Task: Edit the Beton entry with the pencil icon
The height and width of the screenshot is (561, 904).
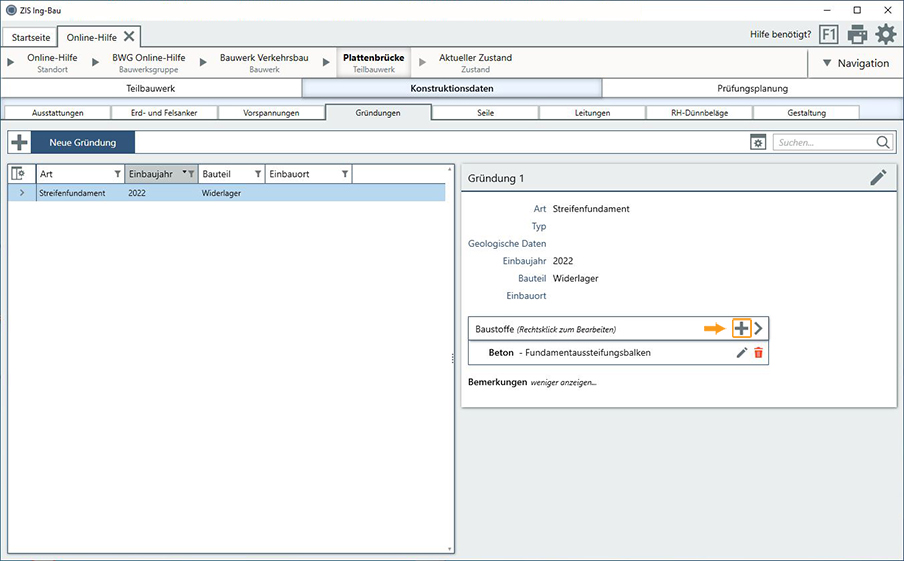Action: point(741,353)
